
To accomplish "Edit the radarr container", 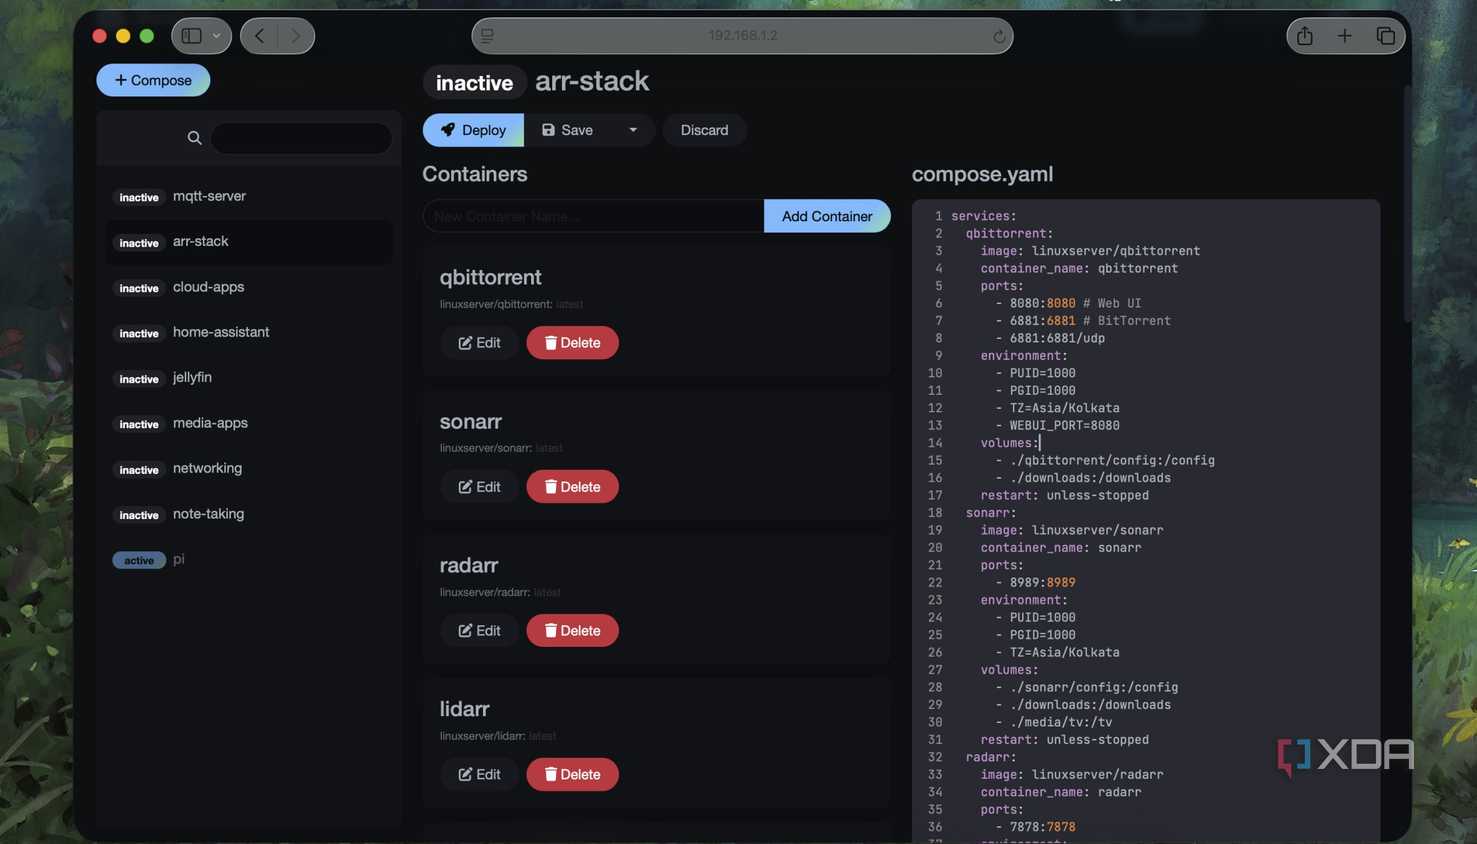I will tap(479, 631).
